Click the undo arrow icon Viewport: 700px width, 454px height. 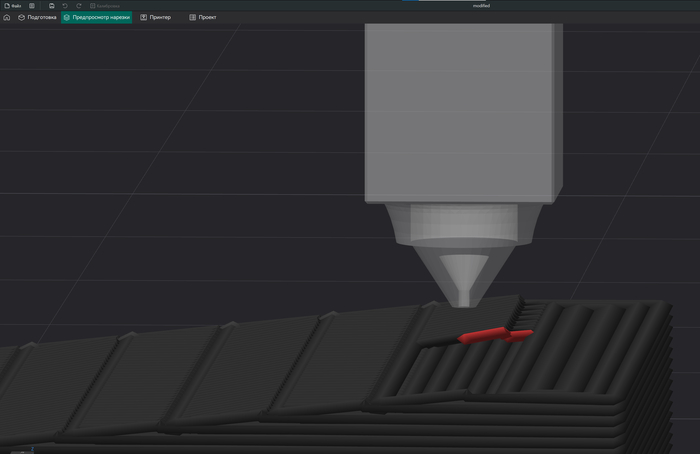click(x=65, y=6)
